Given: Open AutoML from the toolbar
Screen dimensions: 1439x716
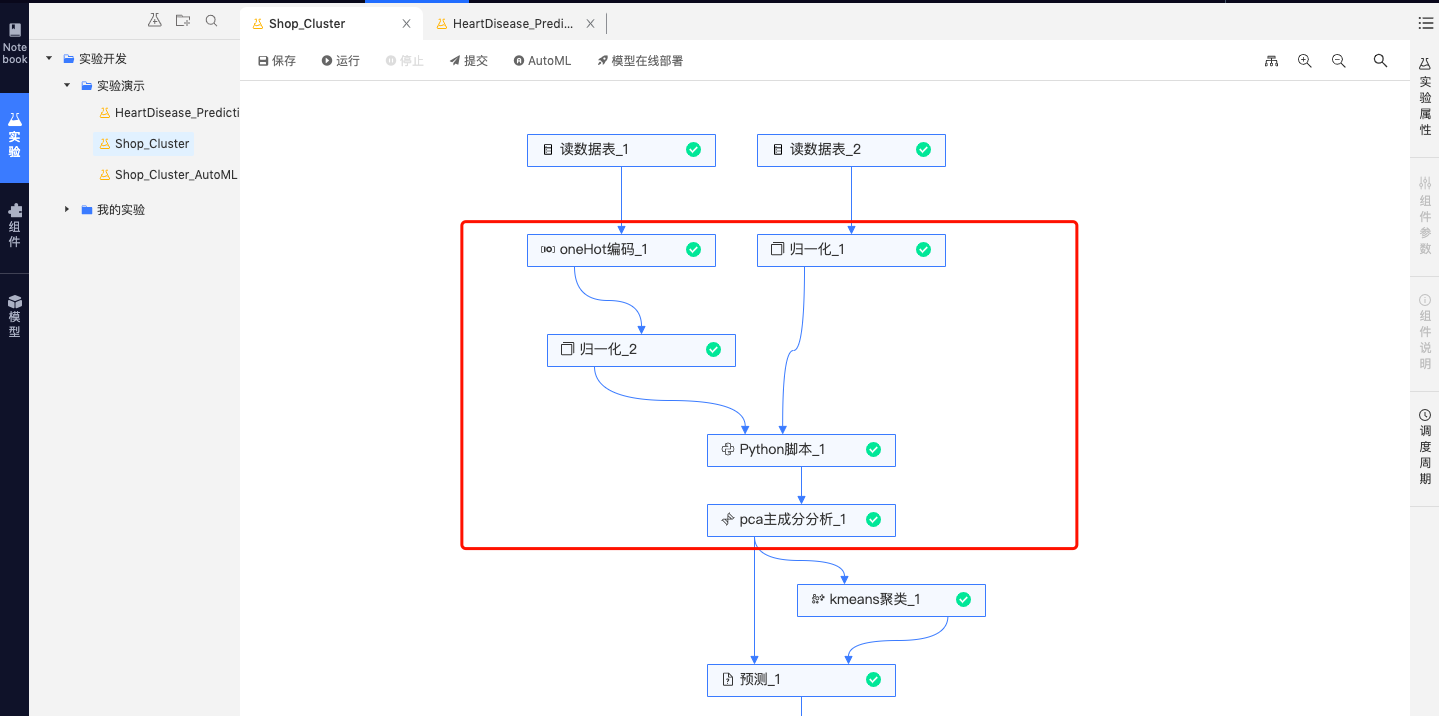Looking at the screenshot, I should [542, 61].
